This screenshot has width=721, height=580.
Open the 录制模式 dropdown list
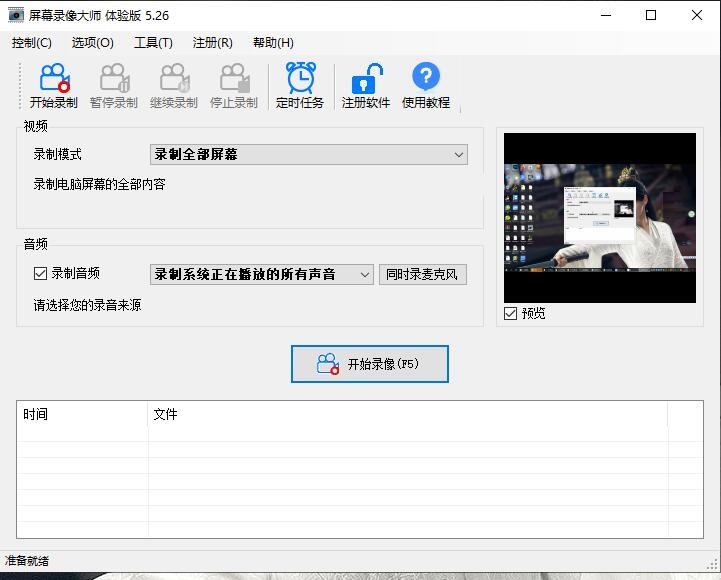309,155
